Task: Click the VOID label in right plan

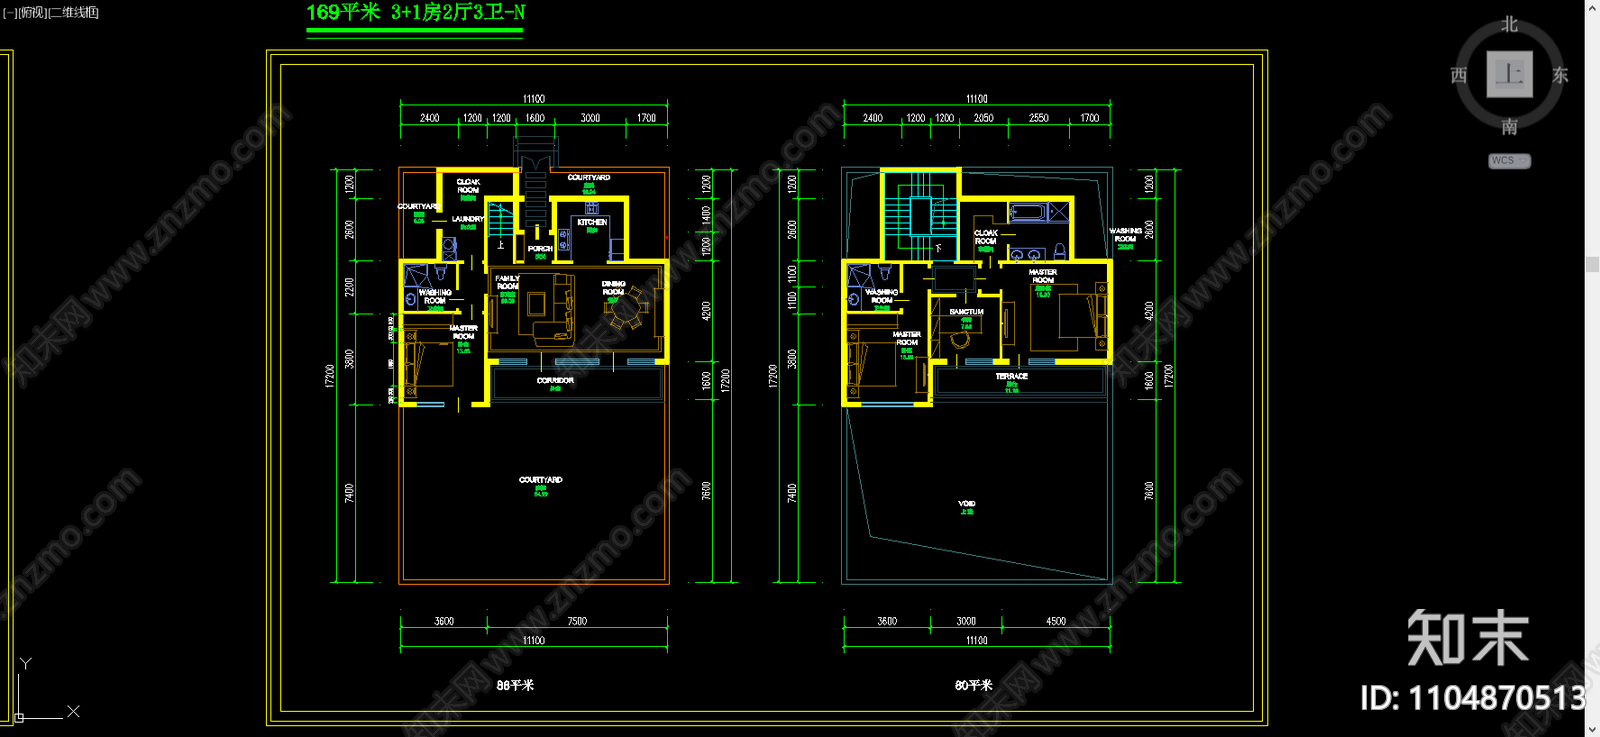Action: coord(966,504)
